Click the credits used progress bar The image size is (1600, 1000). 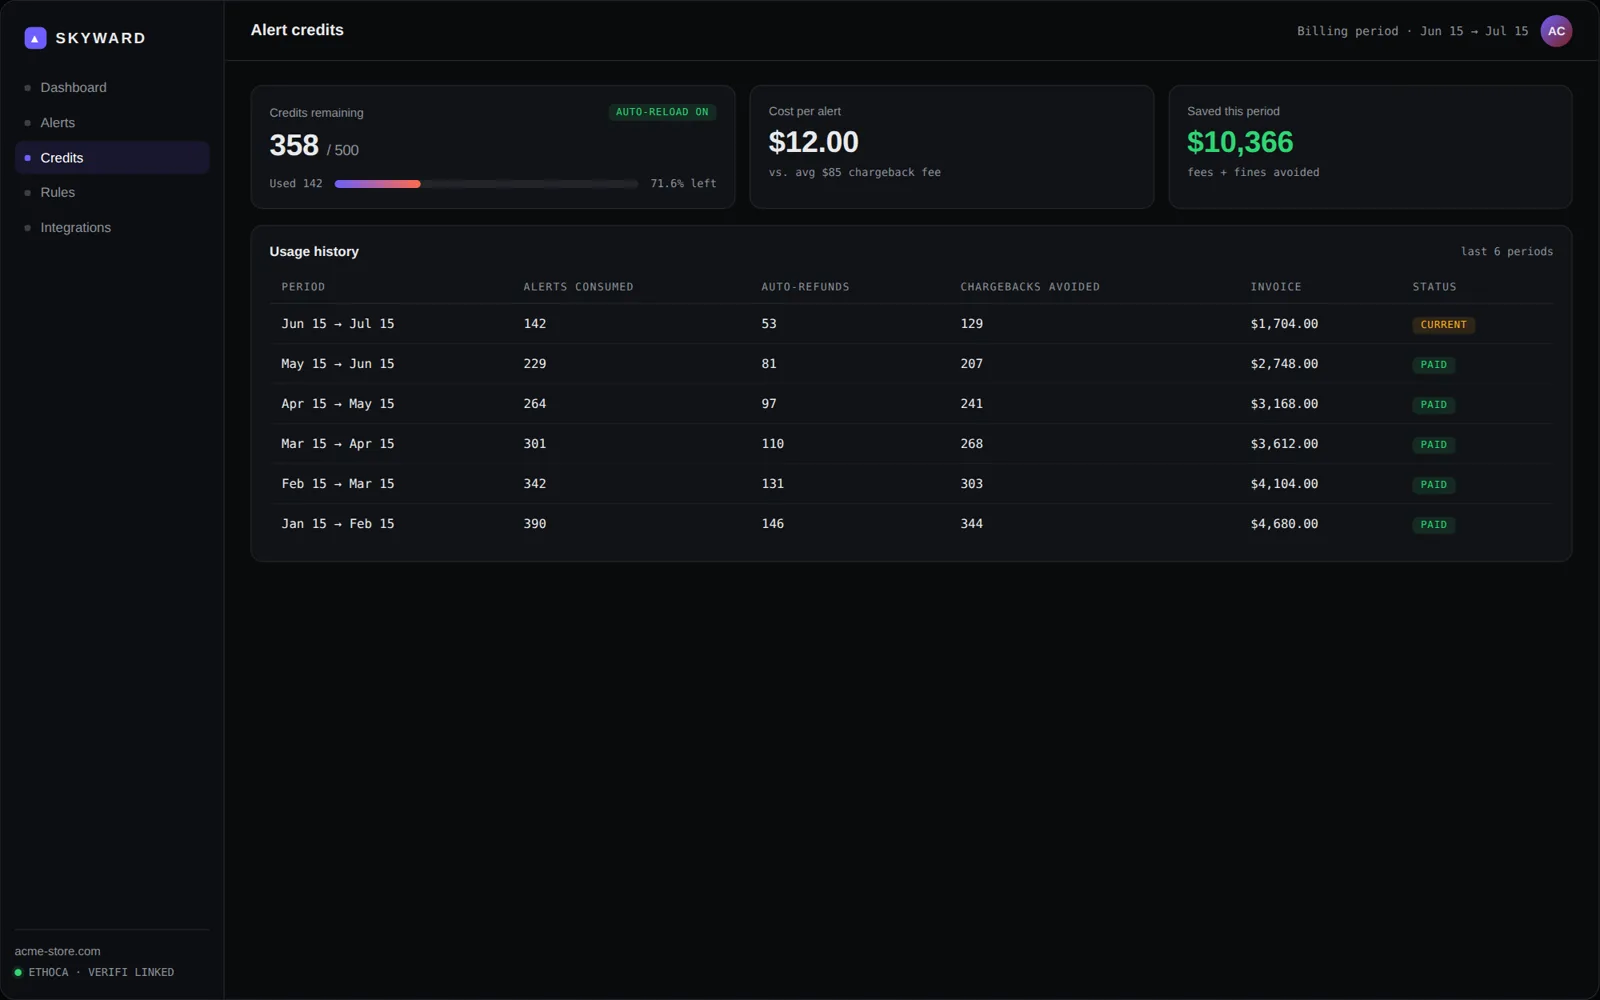(x=486, y=184)
